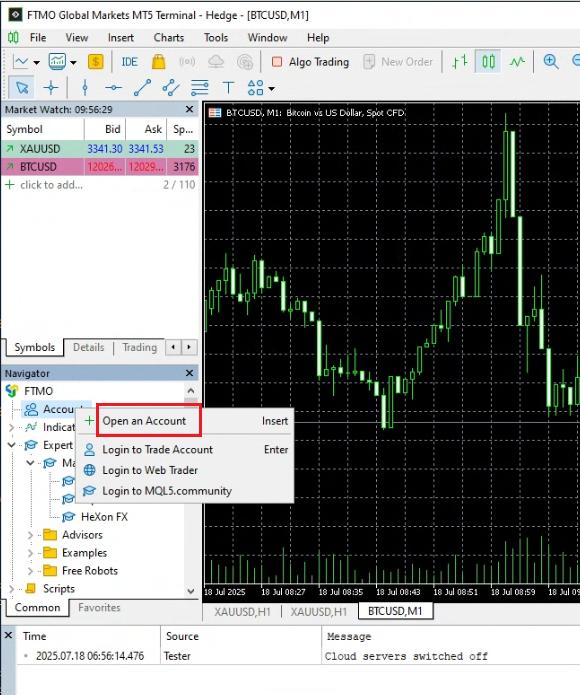Expand the Advisors folder
This screenshot has width=580, height=695.
click(30, 535)
